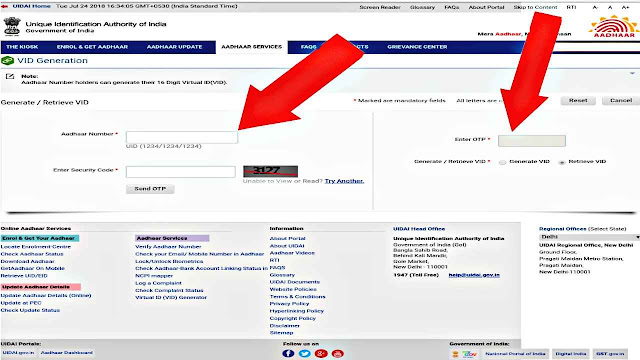Click the A- decrease font size control
The width and height of the screenshot is (640, 360).
[x=595, y=7]
